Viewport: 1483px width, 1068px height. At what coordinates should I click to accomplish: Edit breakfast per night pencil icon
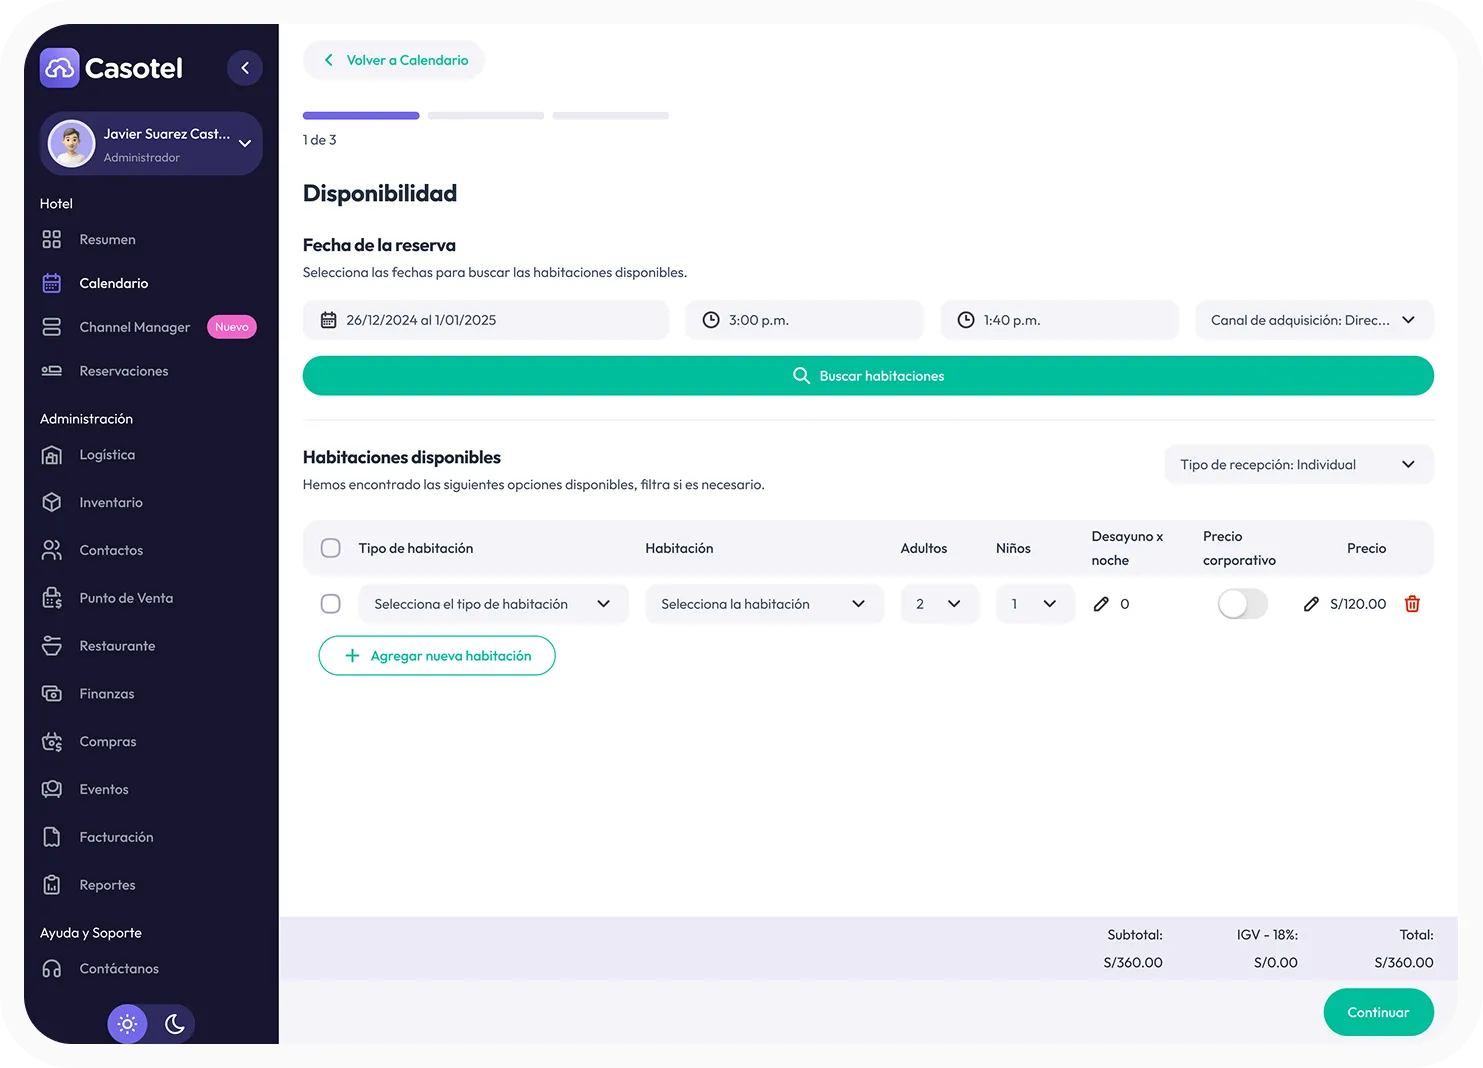tap(1101, 604)
